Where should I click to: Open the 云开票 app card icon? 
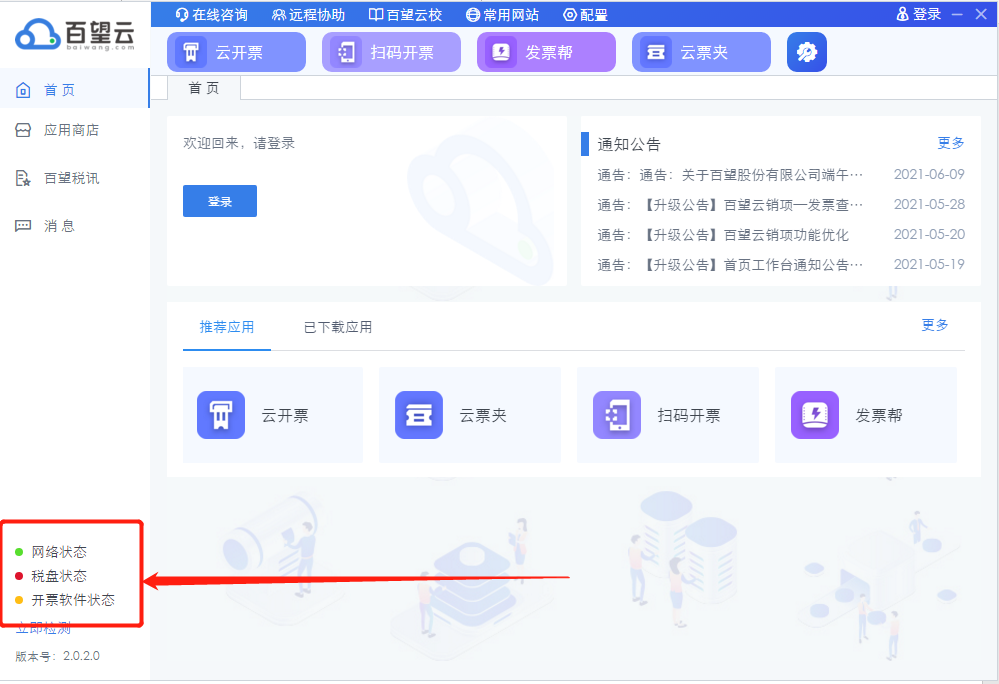coord(220,415)
